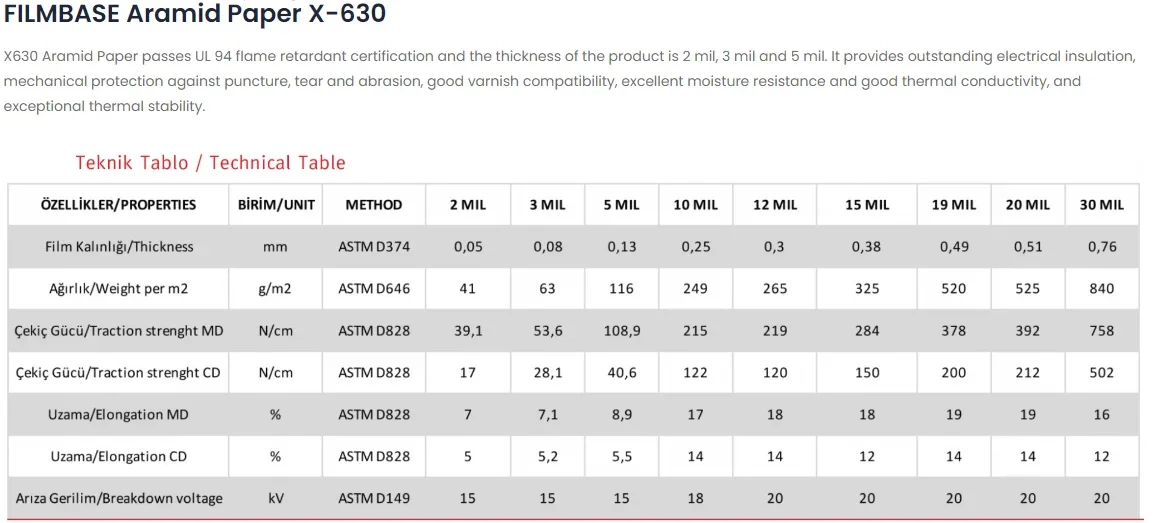1159x523 pixels.
Task: Select the BİRİM/UNIT column header
Action: [276, 205]
